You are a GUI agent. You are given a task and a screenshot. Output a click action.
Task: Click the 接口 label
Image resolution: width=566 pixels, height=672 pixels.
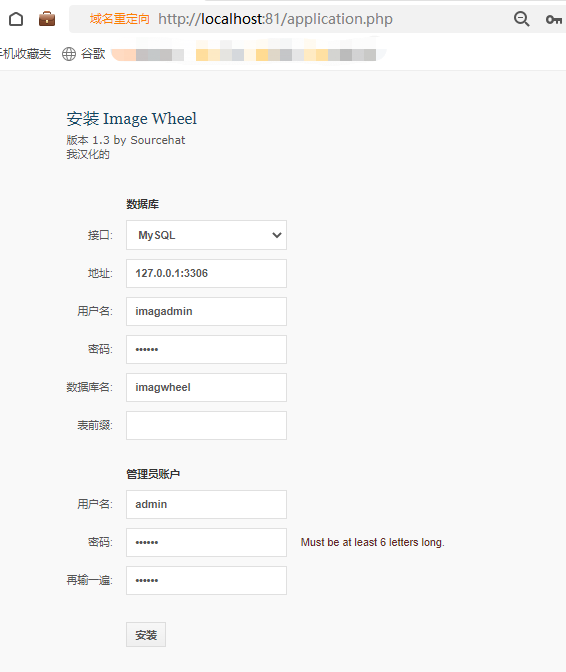(x=100, y=235)
